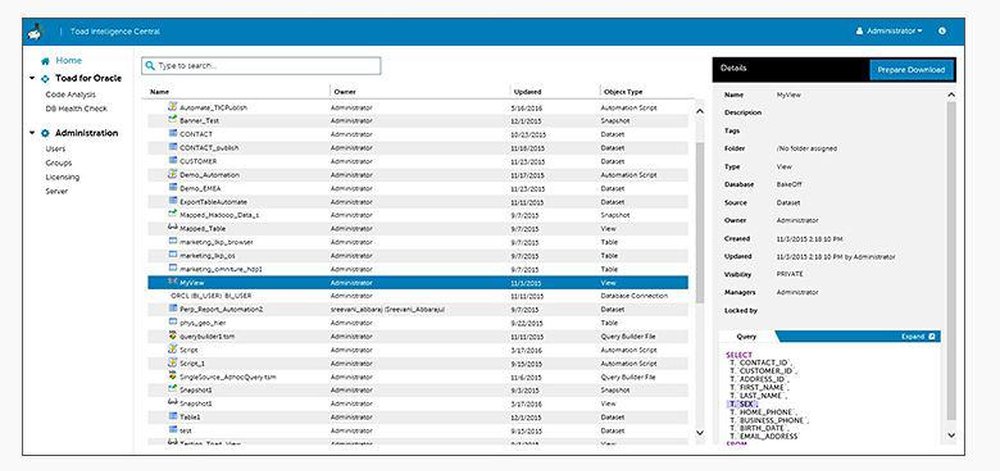Collapse the Toad for Oracle section
This screenshot has height=471, width=1000.
pyautogui.click(x=33, y=78)
